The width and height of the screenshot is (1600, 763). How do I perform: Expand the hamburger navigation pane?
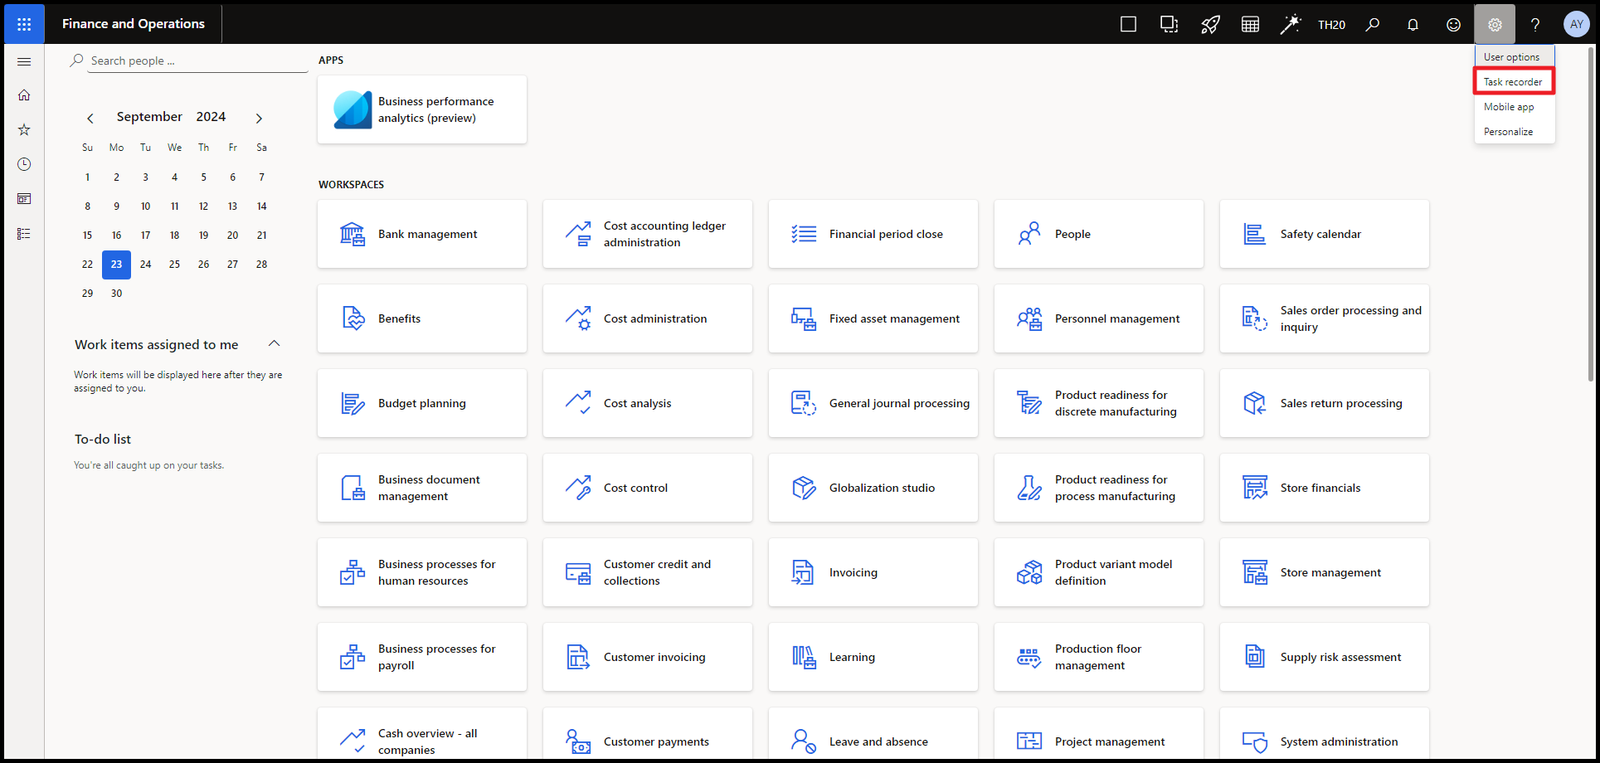click(24, 62)
